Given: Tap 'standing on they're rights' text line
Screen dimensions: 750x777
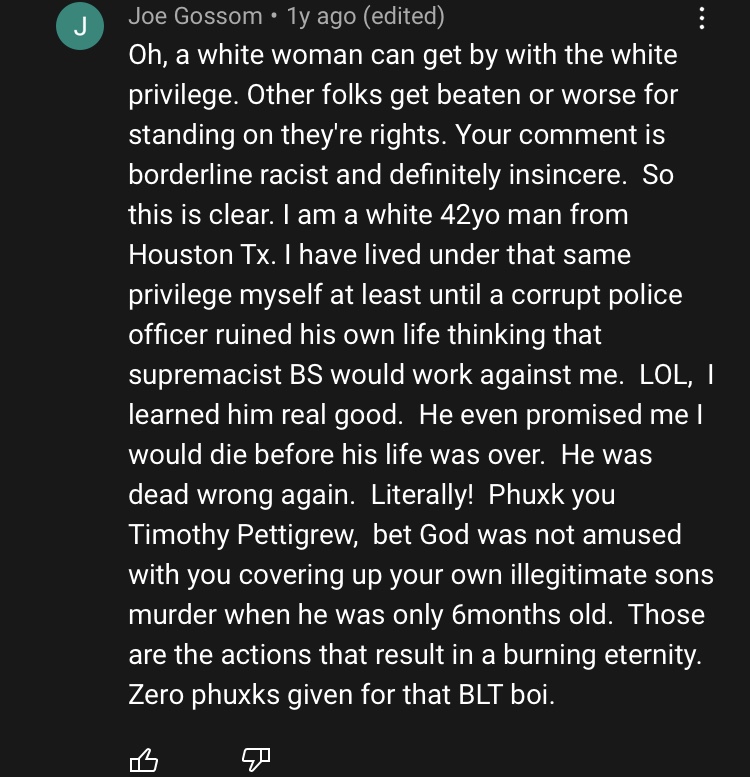Looking at the screenshot, I should (287, 135).
